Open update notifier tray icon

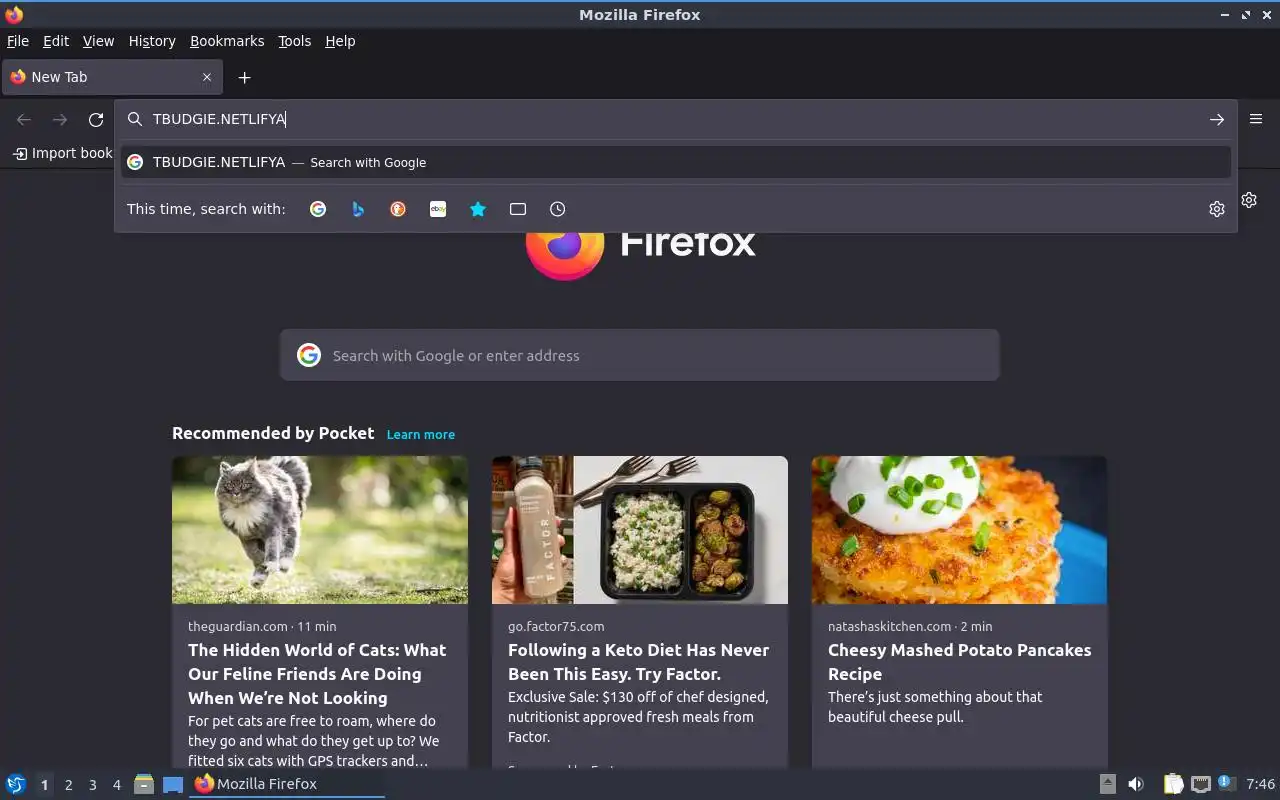click(x=1227, y=784)
